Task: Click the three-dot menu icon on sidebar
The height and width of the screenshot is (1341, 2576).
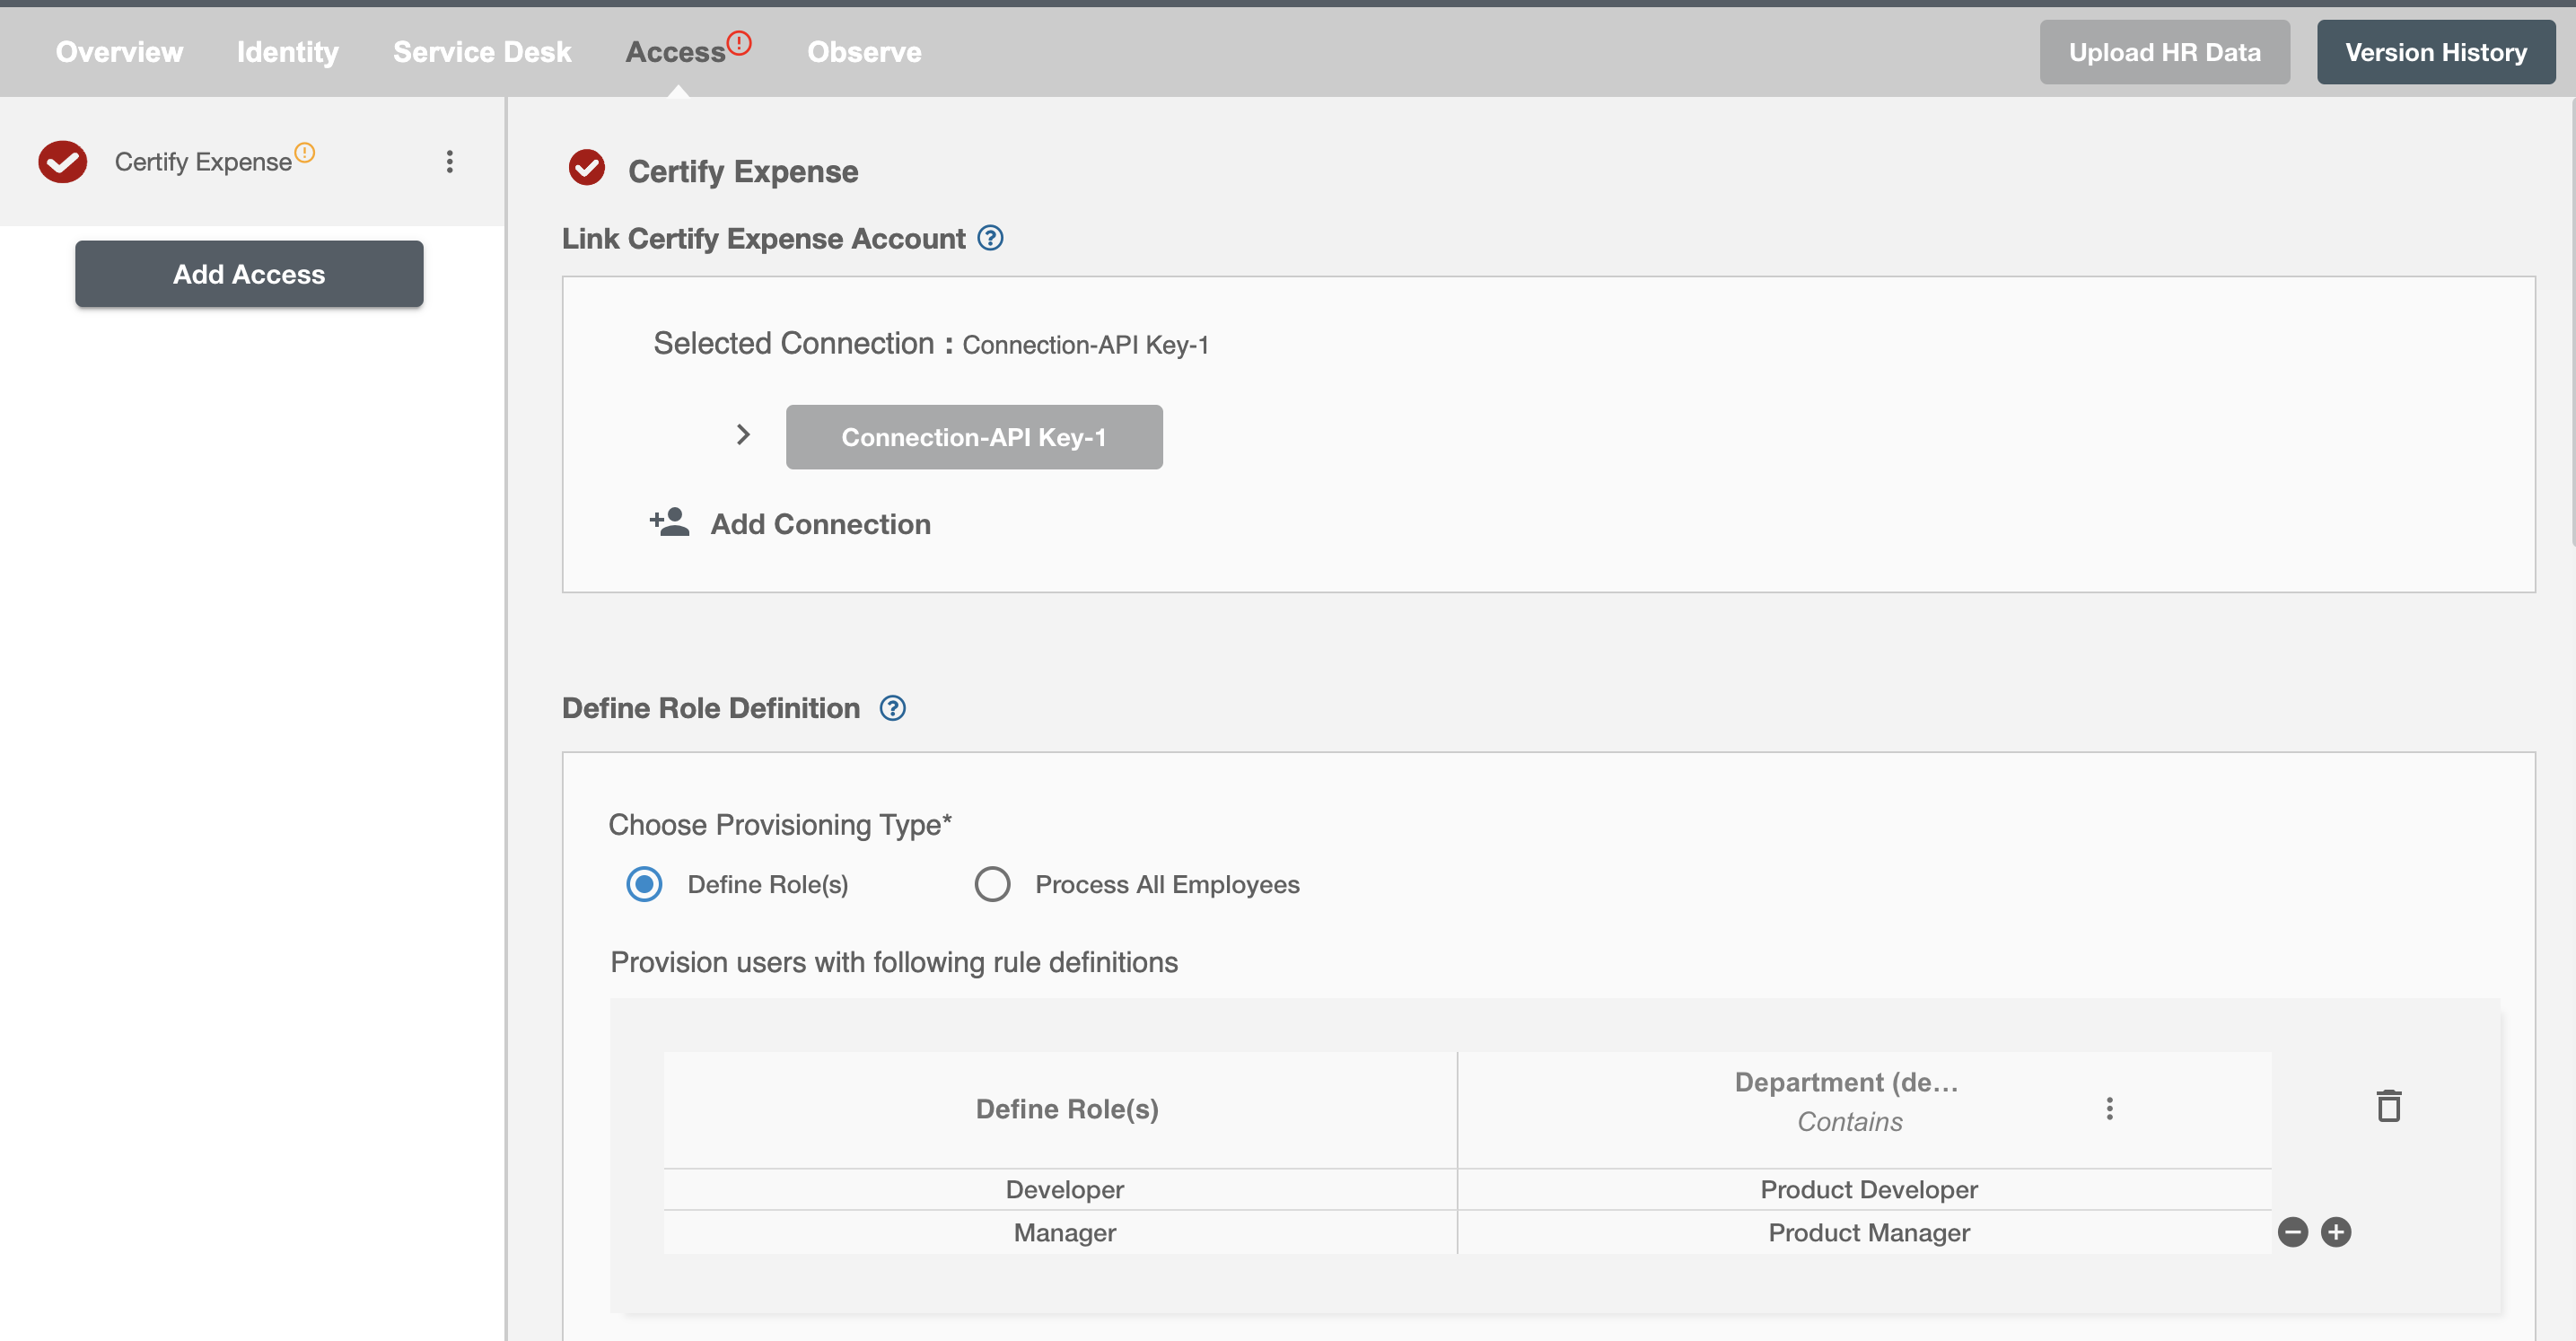Action: (450, 160)
